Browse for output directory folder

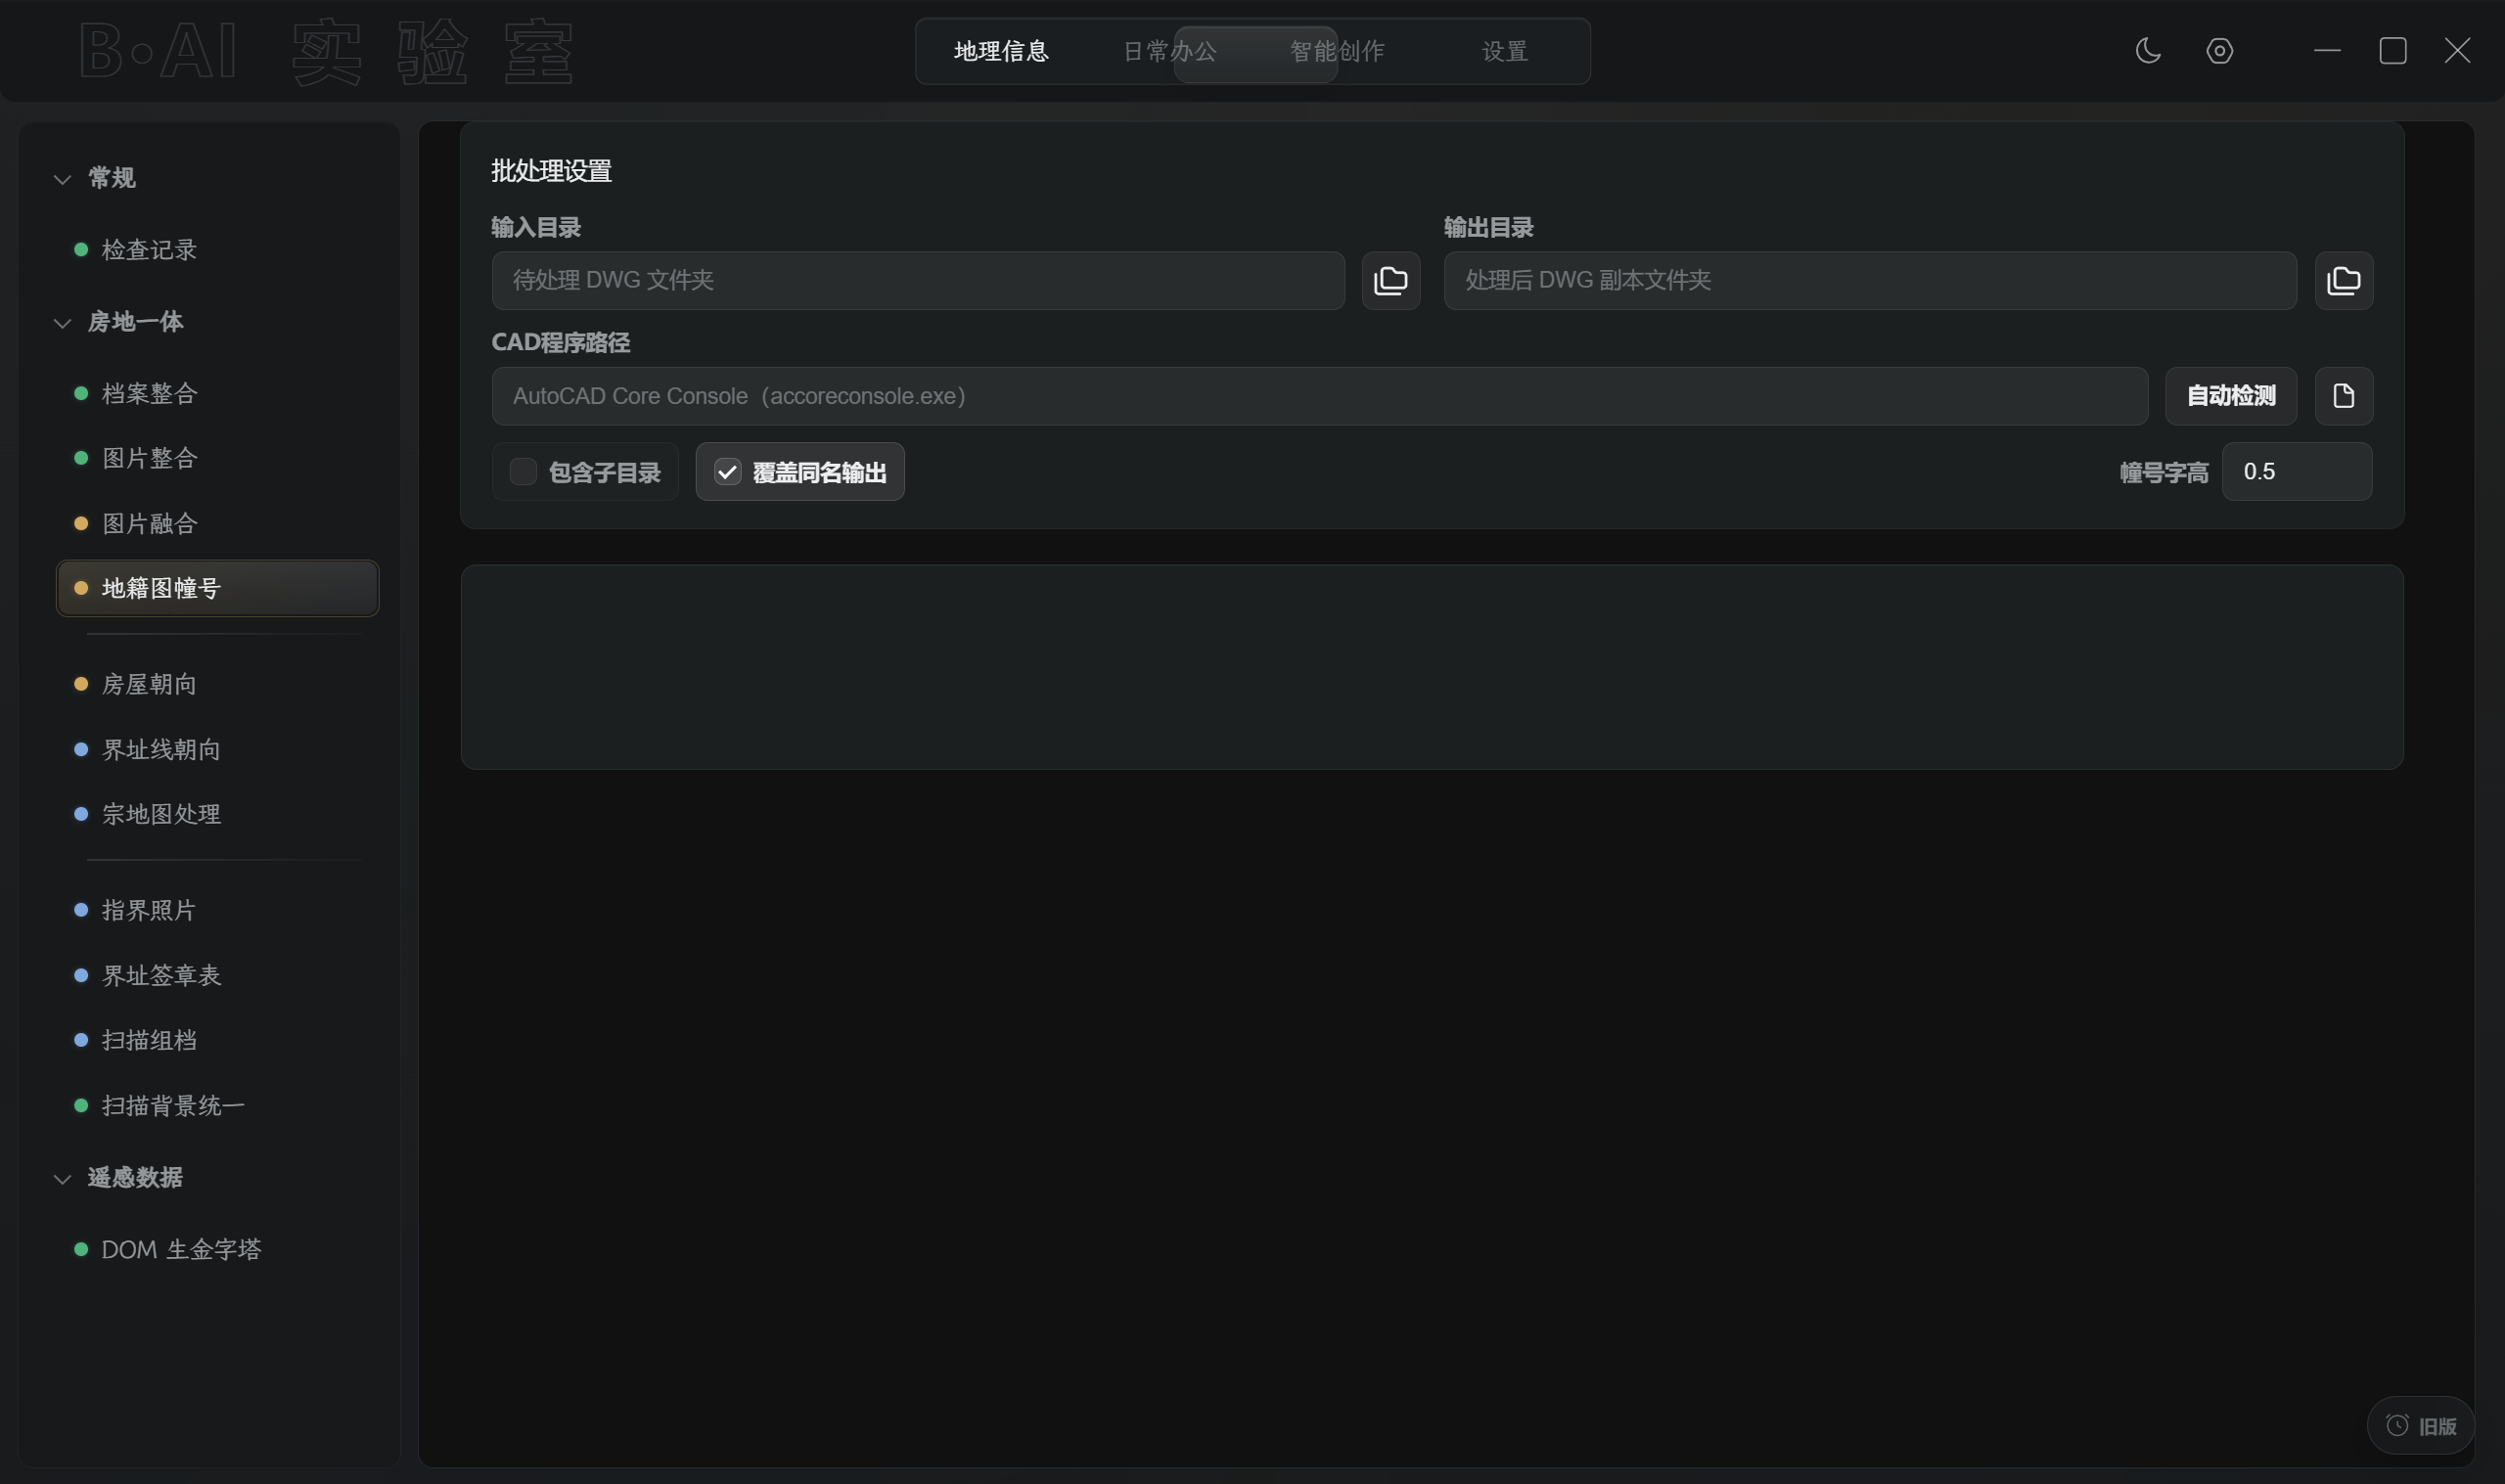2343,281
